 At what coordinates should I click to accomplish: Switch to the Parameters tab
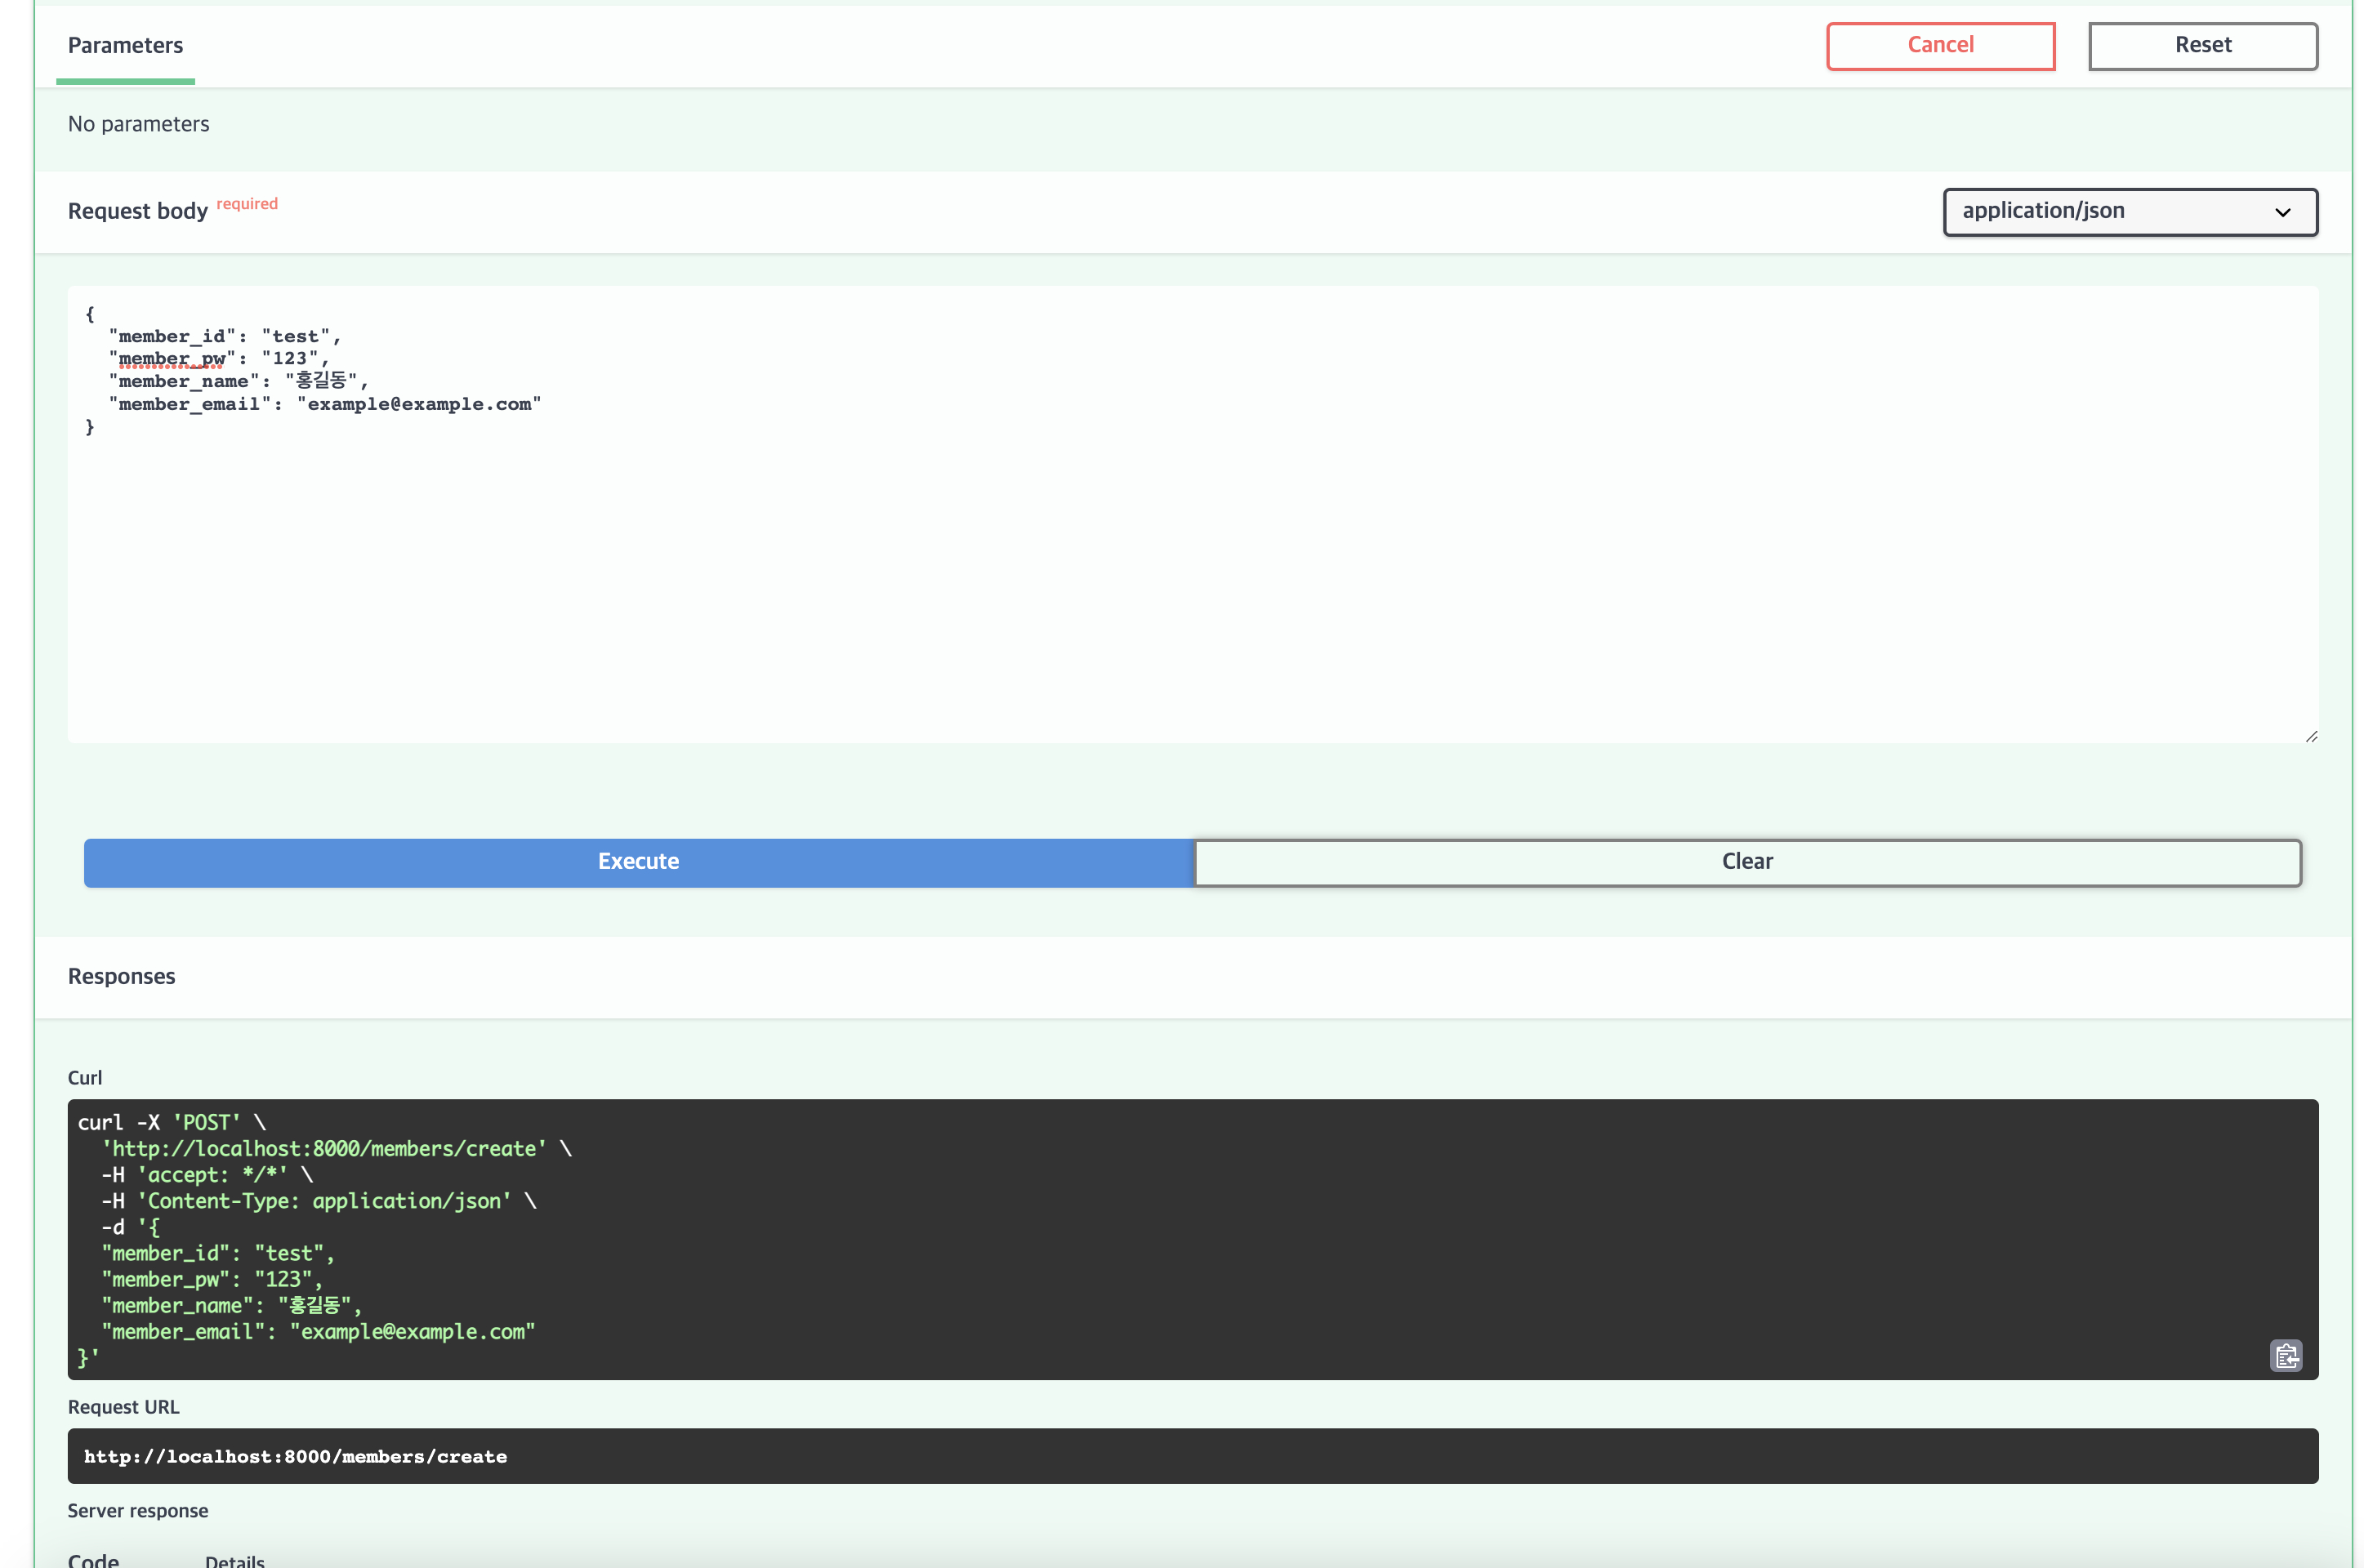coord(125,46)
